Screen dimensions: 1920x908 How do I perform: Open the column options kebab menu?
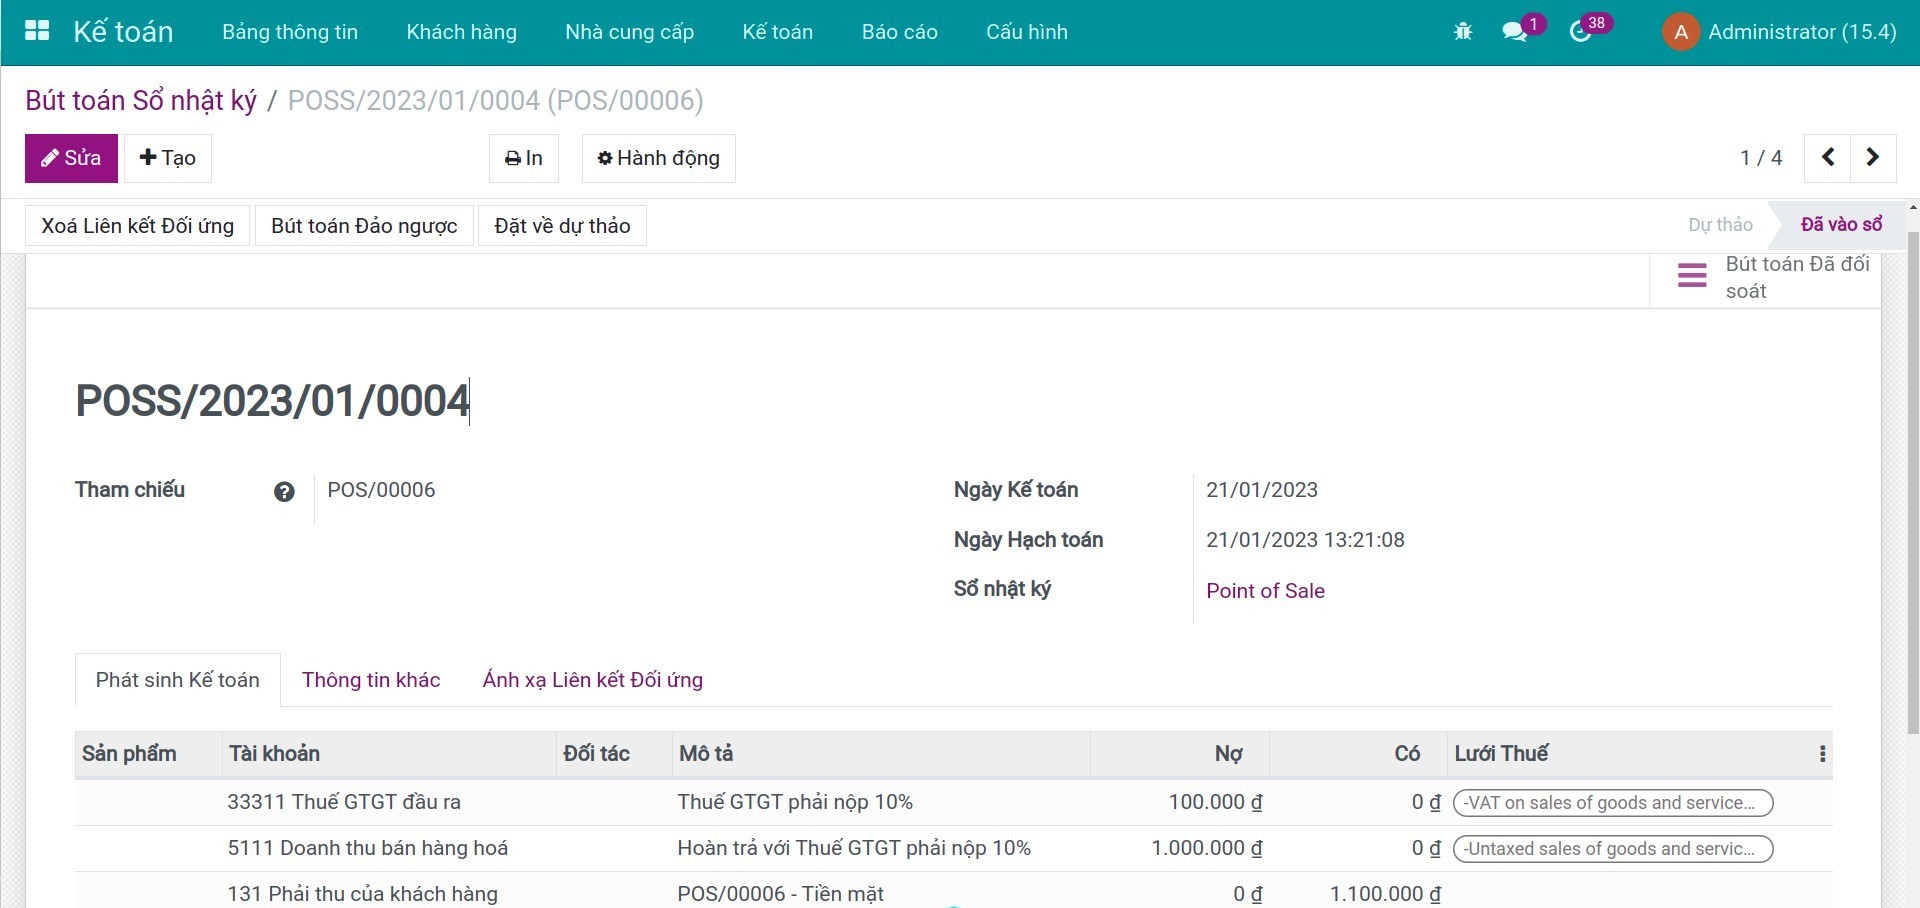coord(1822,754)
